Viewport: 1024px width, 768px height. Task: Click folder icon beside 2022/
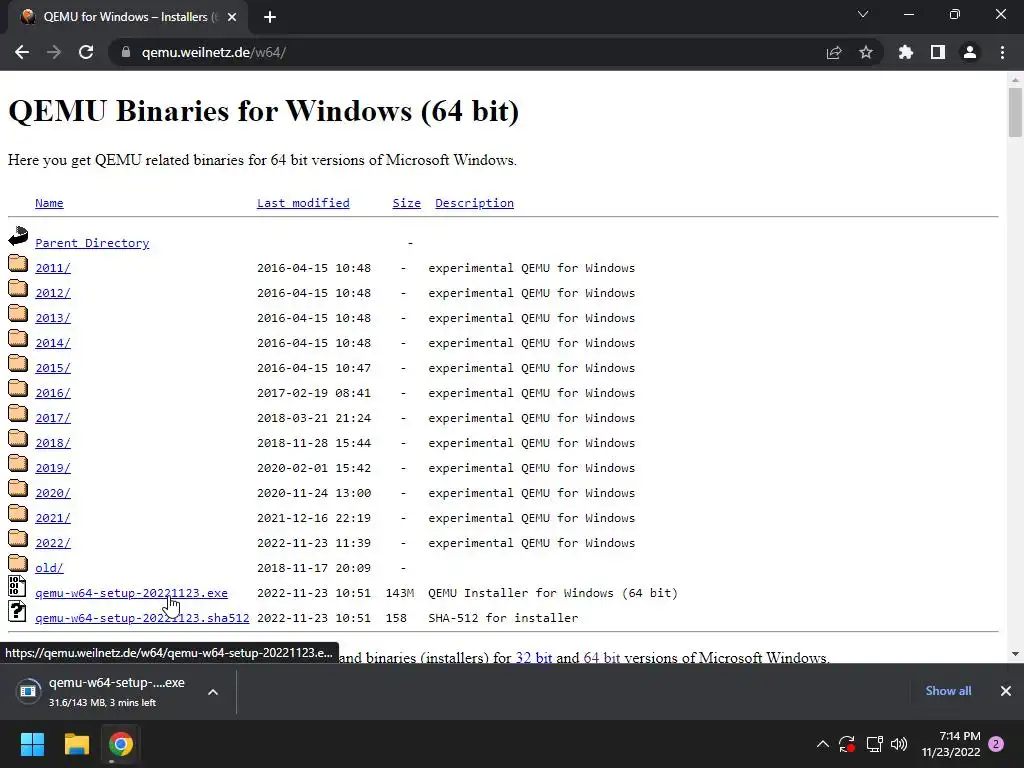18,538
